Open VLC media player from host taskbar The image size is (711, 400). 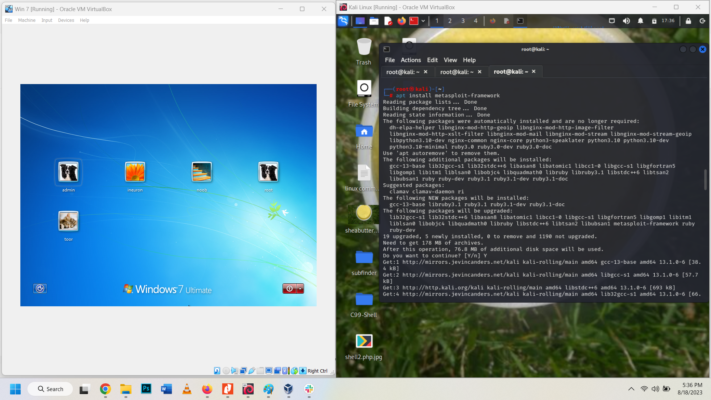click(x=186, y=389)
